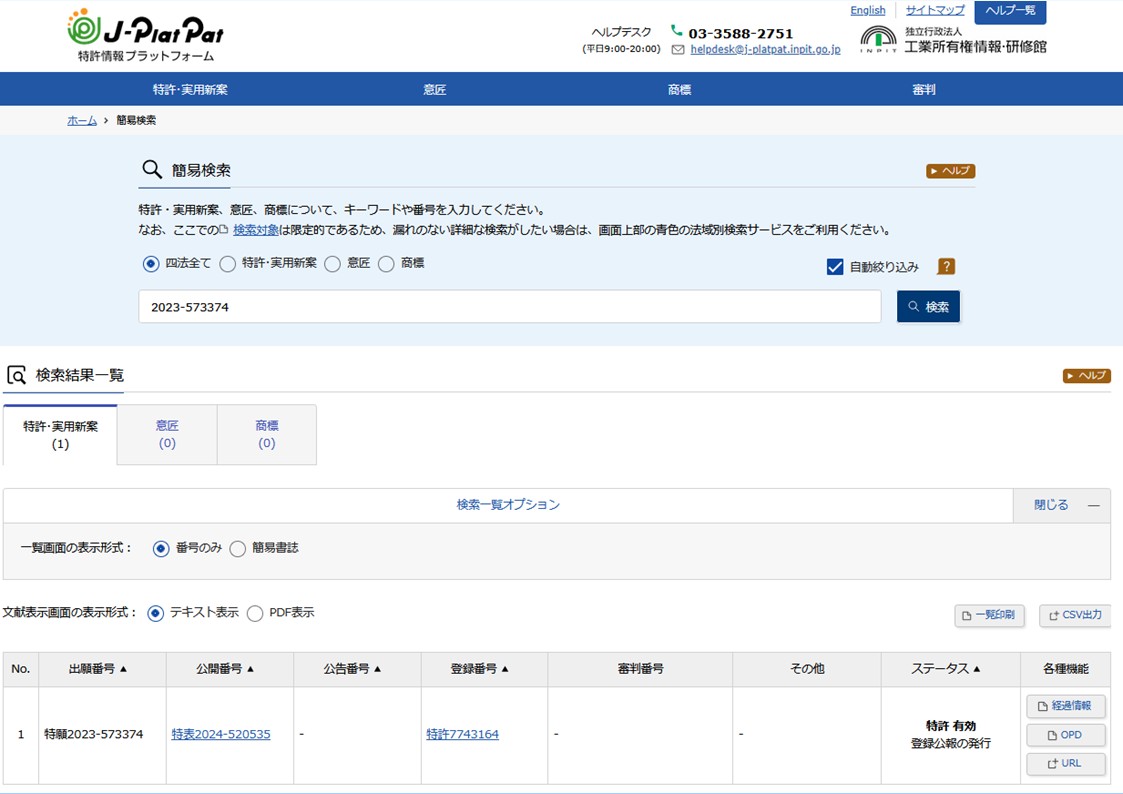Uncheck the 自動絞り込み checkbox
Viewport: 1123px width, 794px height.
pyautogui.click(x=835, y=267)
